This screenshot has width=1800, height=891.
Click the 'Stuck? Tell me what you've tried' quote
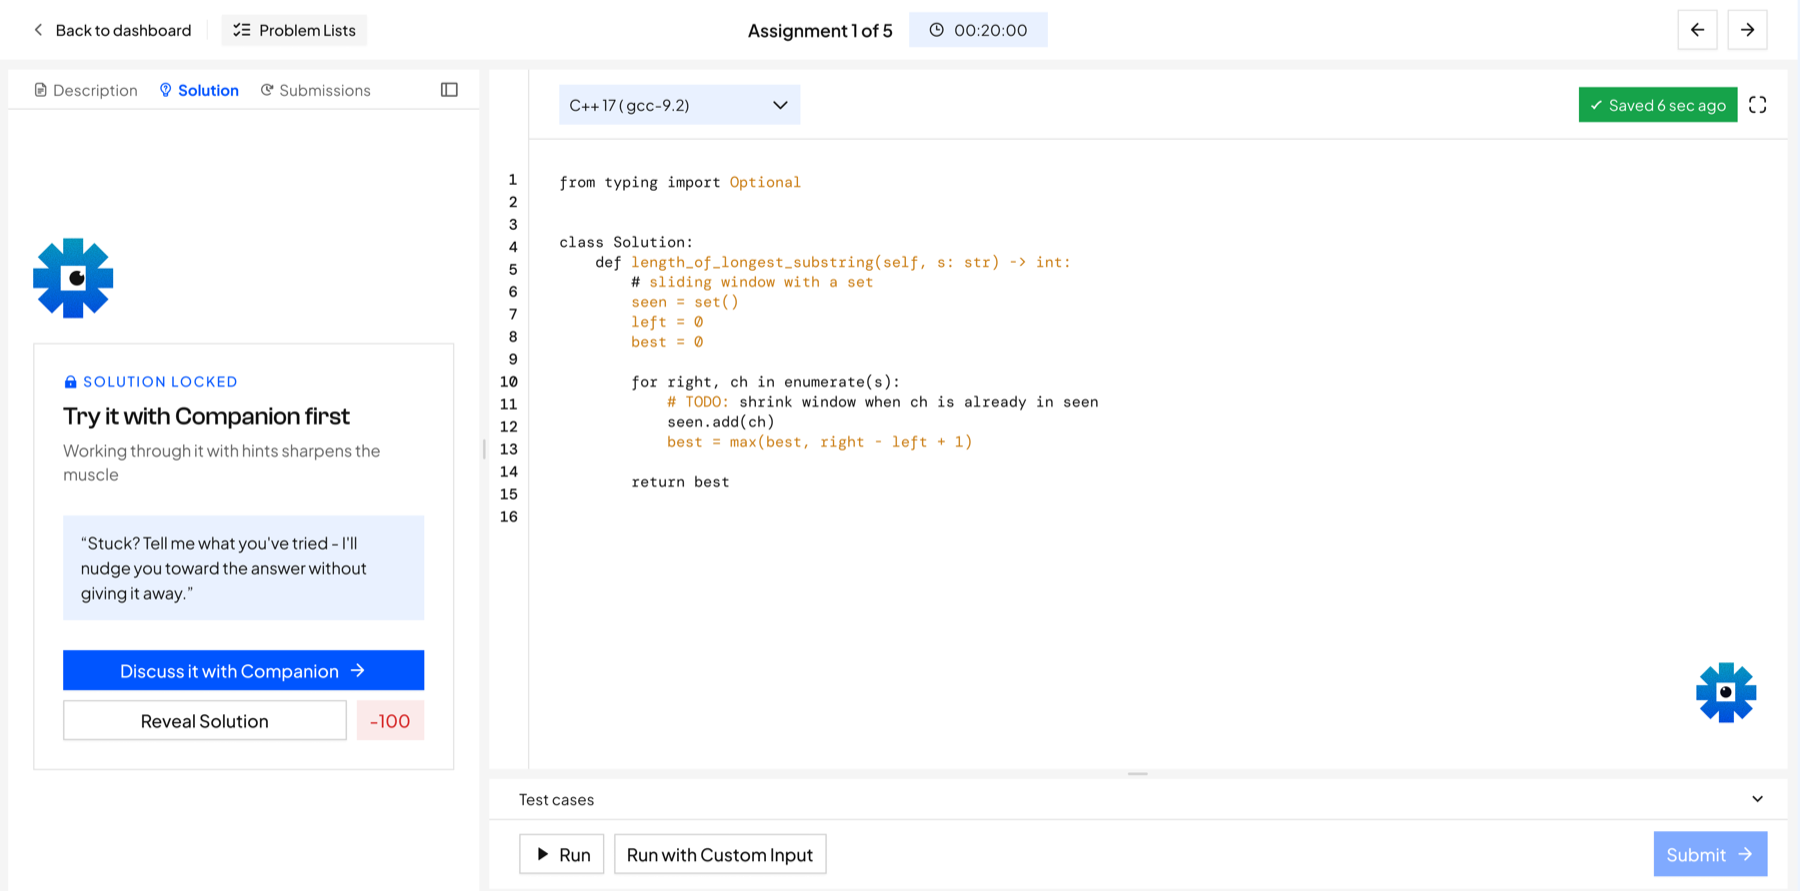point(243,568)
